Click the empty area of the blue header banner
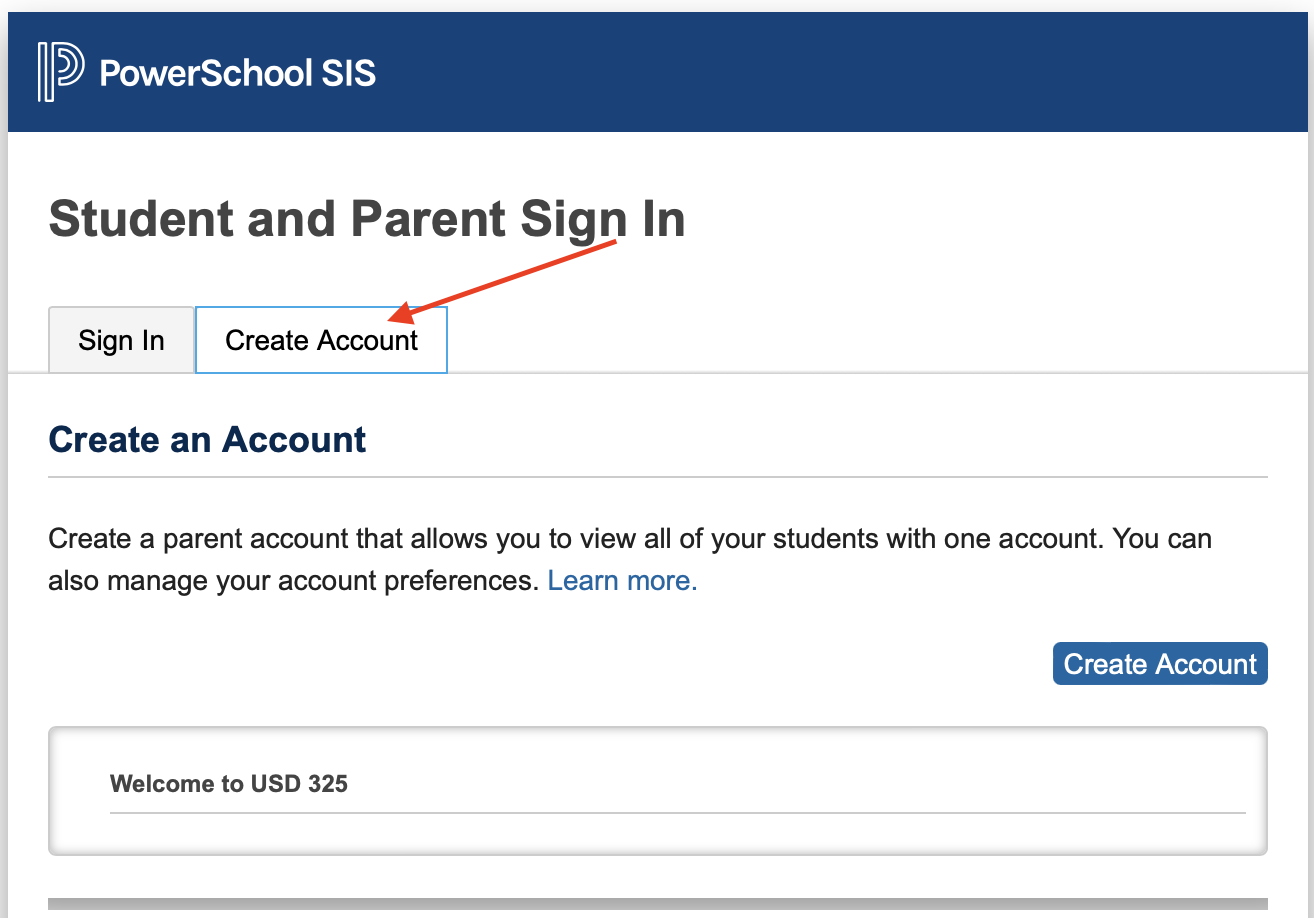1314x918 pixels. point(840,72)
